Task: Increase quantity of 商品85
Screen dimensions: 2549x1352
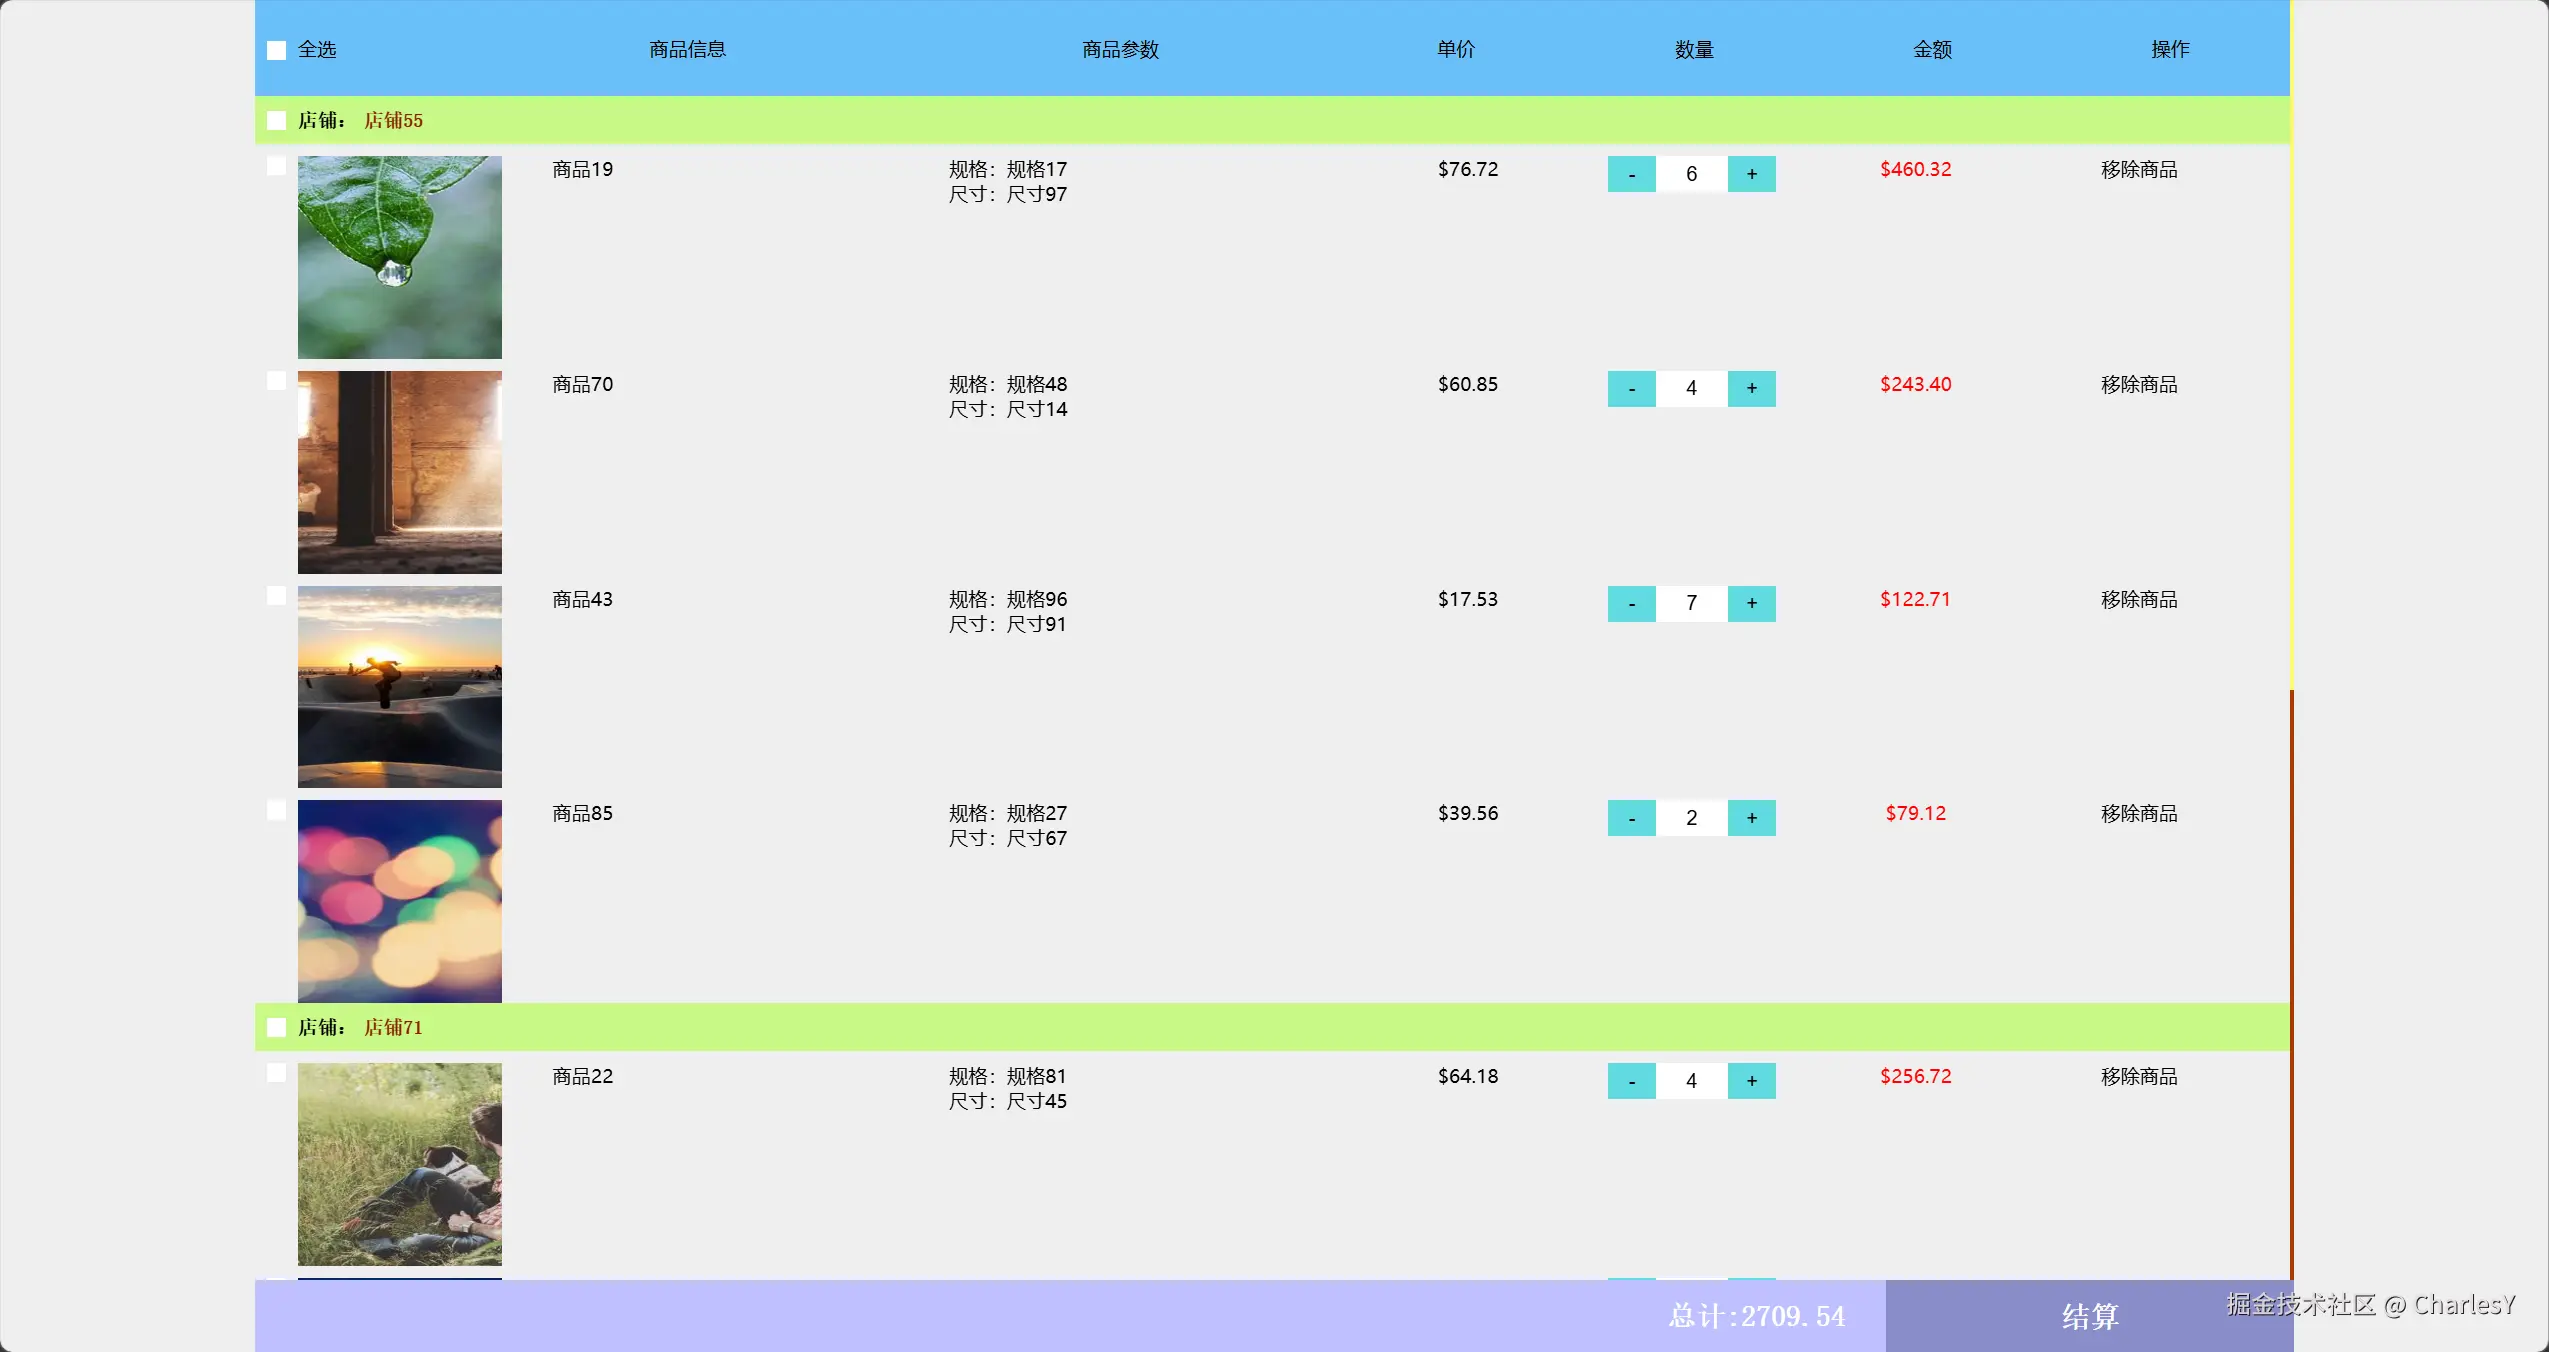Action: pyautogui.click(x=1751, y=818)
